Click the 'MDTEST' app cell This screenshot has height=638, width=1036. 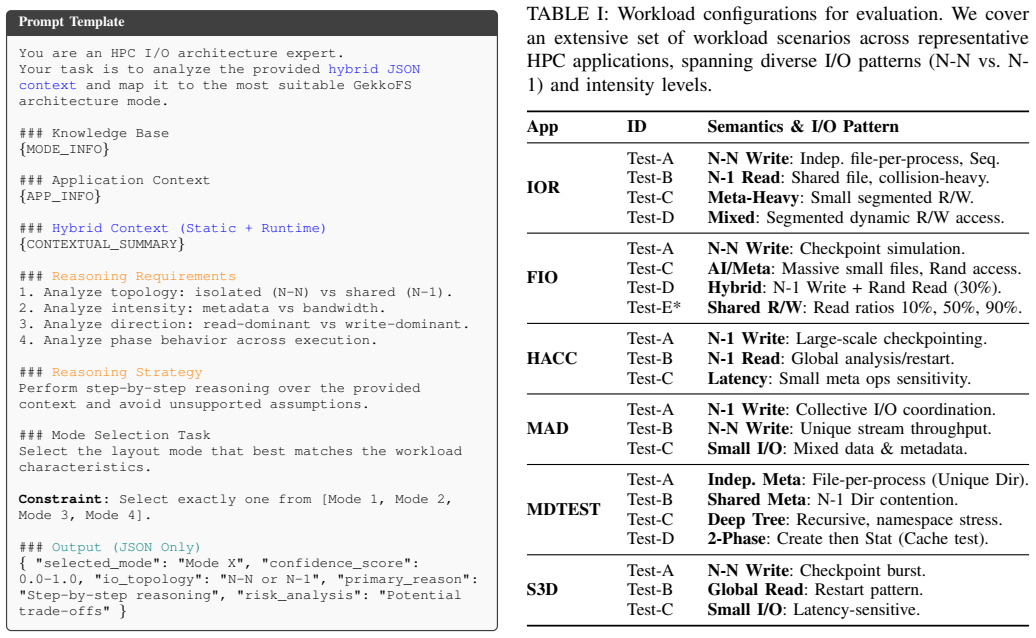(564, 510)
